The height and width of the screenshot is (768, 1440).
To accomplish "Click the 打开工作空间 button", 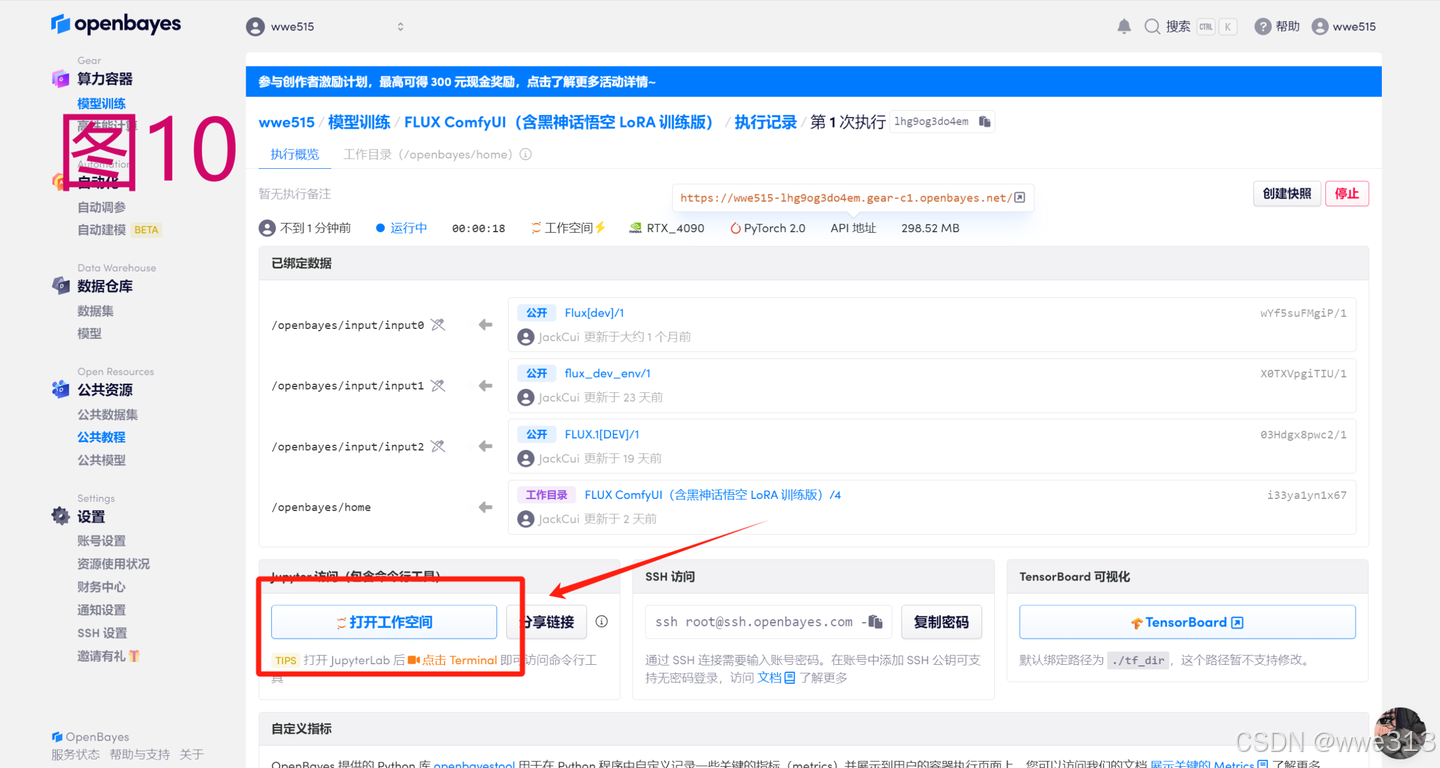I will 386,621.
